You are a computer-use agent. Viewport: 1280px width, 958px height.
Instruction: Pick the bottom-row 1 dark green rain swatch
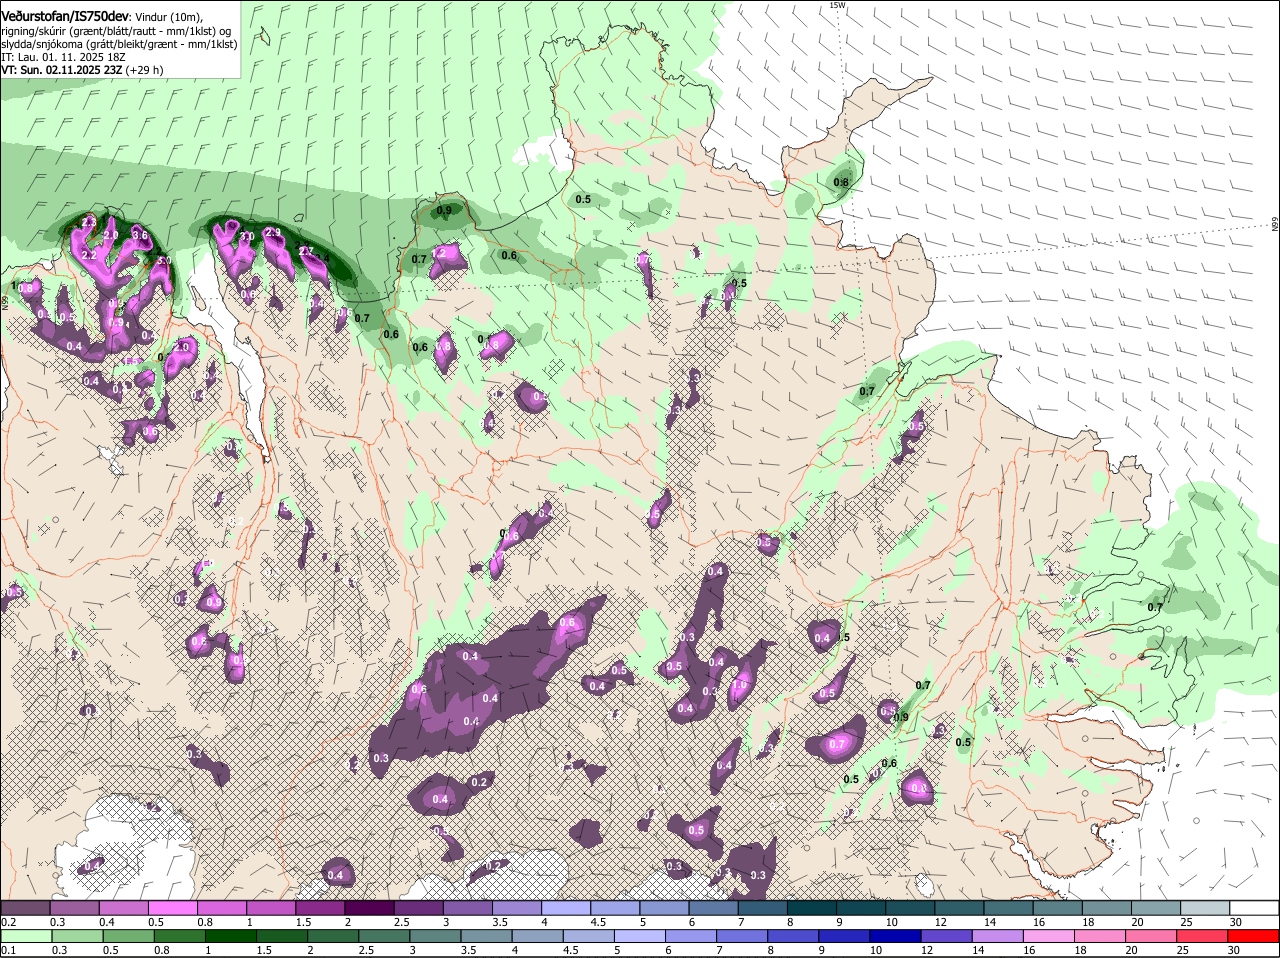pyautogui.click(x=230, y=936)
